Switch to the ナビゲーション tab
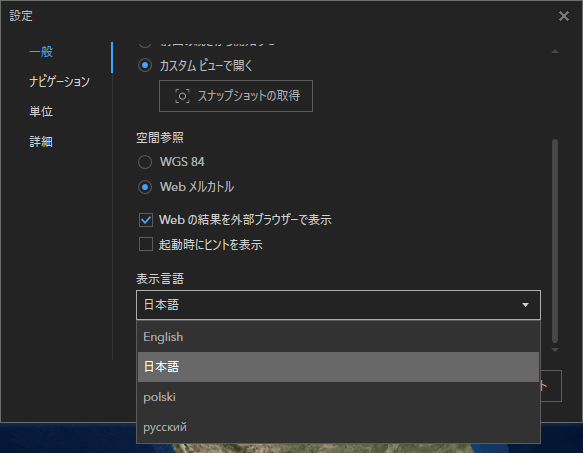The height and width of the screenshot is (453, 583). pos(59,81)
